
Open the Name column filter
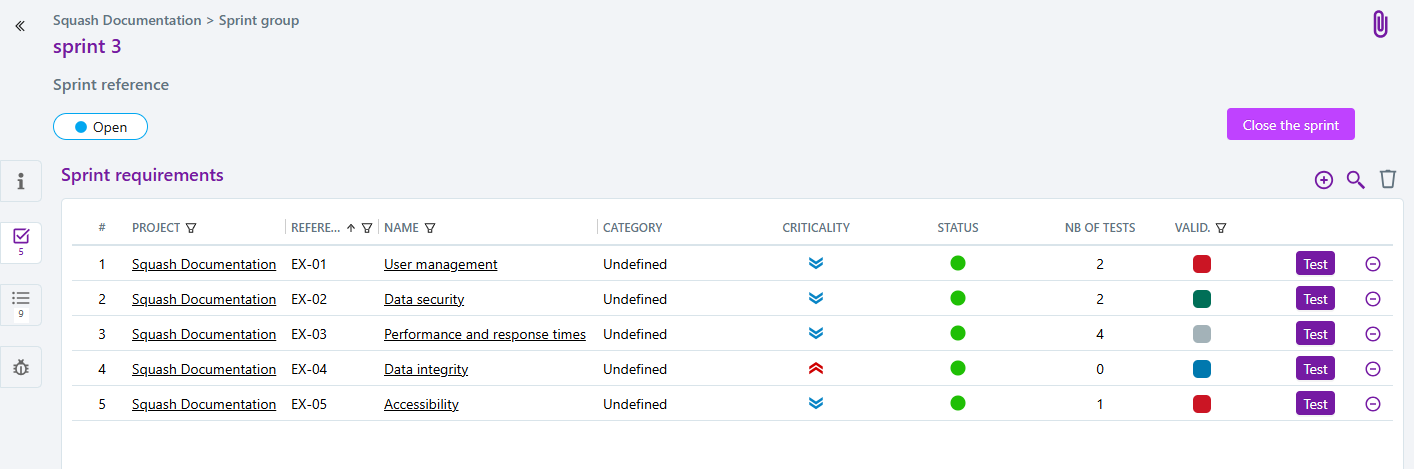pyautogui.click(x=430, y=228)
